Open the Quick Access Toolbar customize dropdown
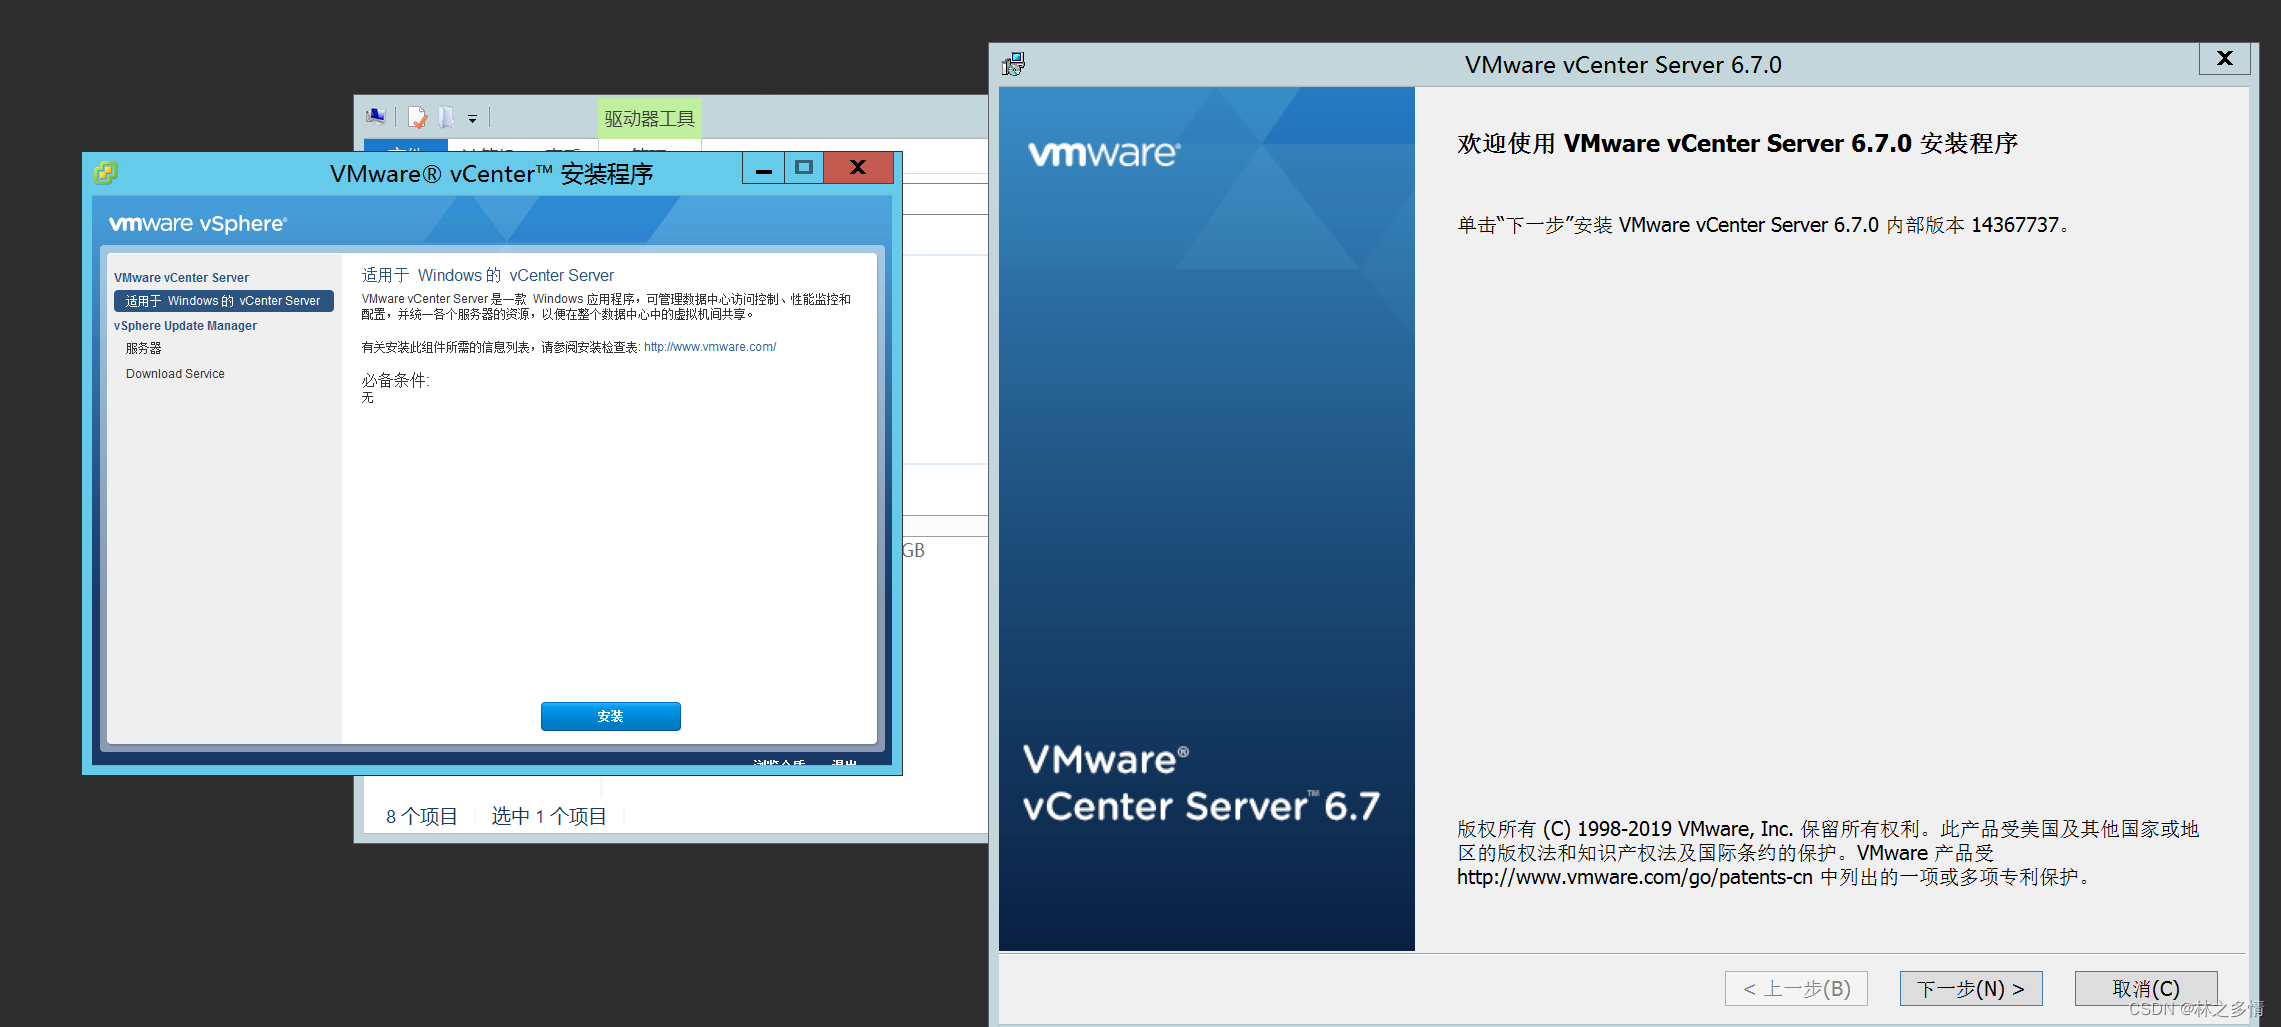Viewport: 2281px width, 1027px height. pyautogui.click(x=473, y=118)
